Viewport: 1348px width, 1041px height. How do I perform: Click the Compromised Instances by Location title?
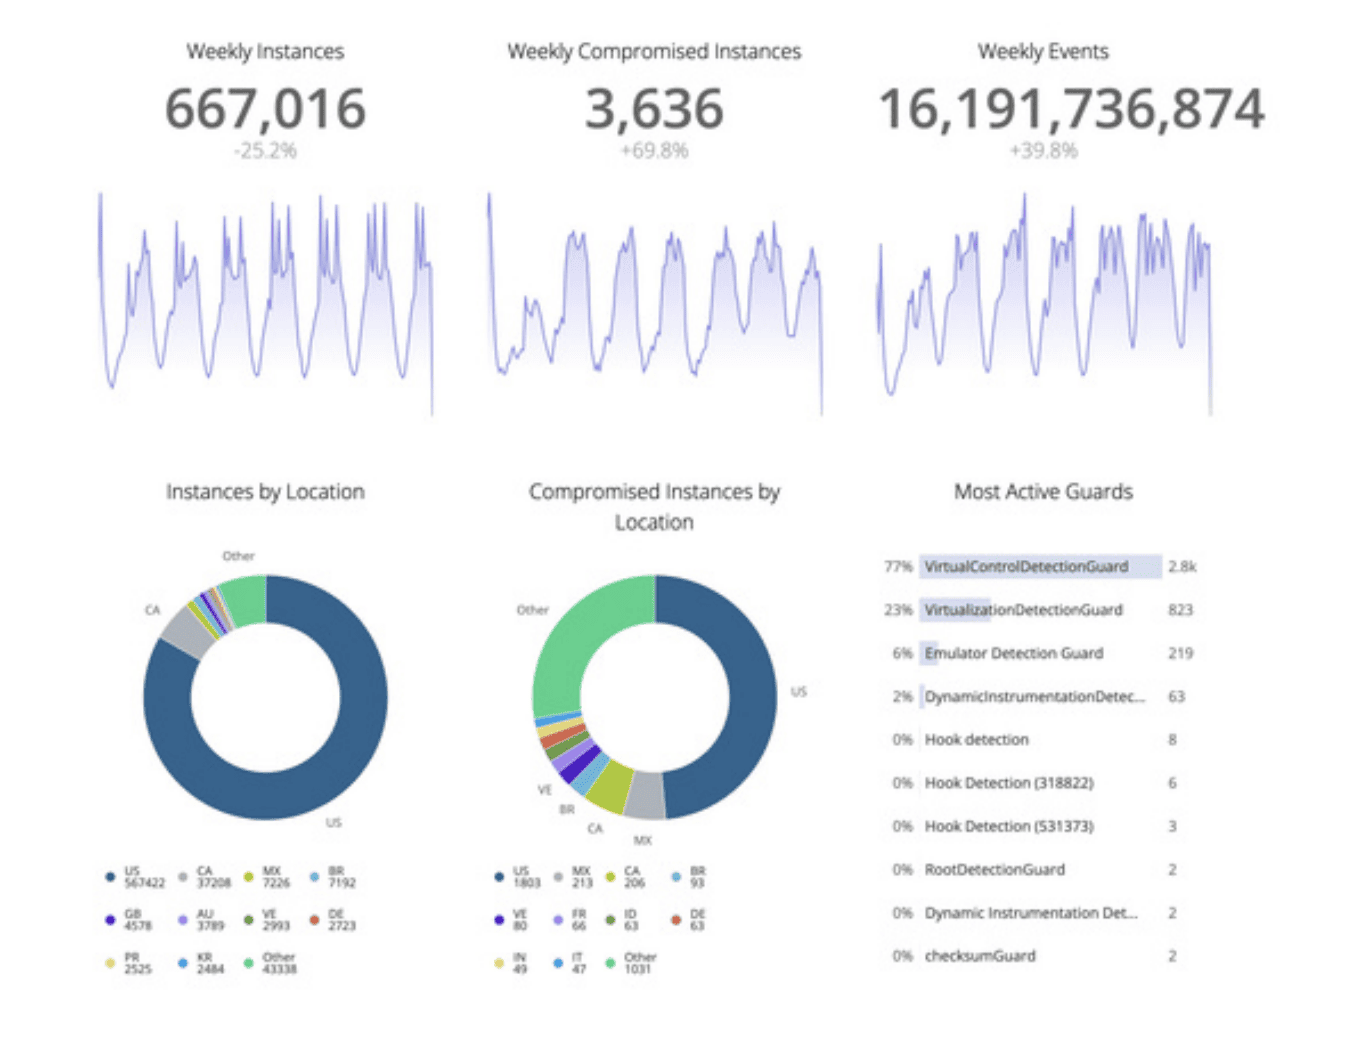(x=654, y=506)
